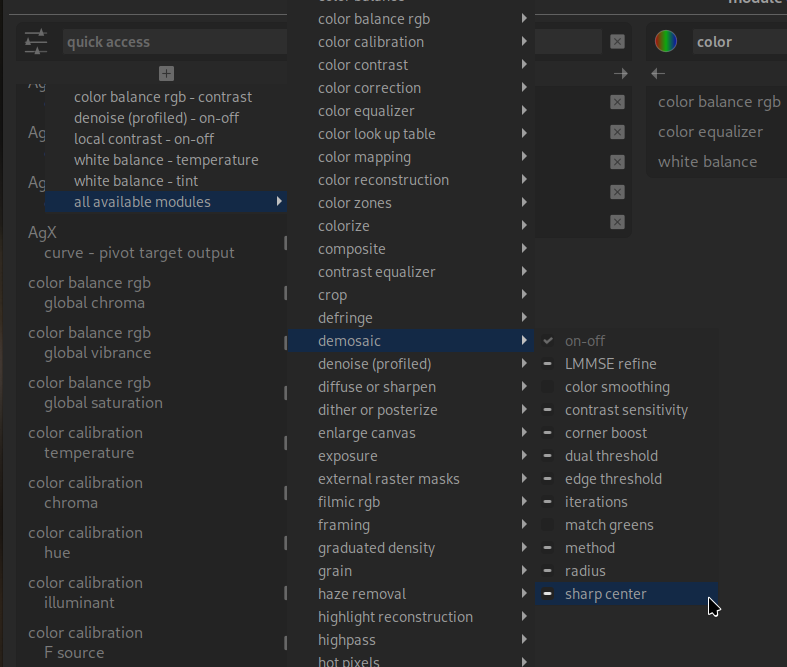Click the left arrow above color balance rgb
The width and height of the screenshot is (787, 667).
[657, 74]
